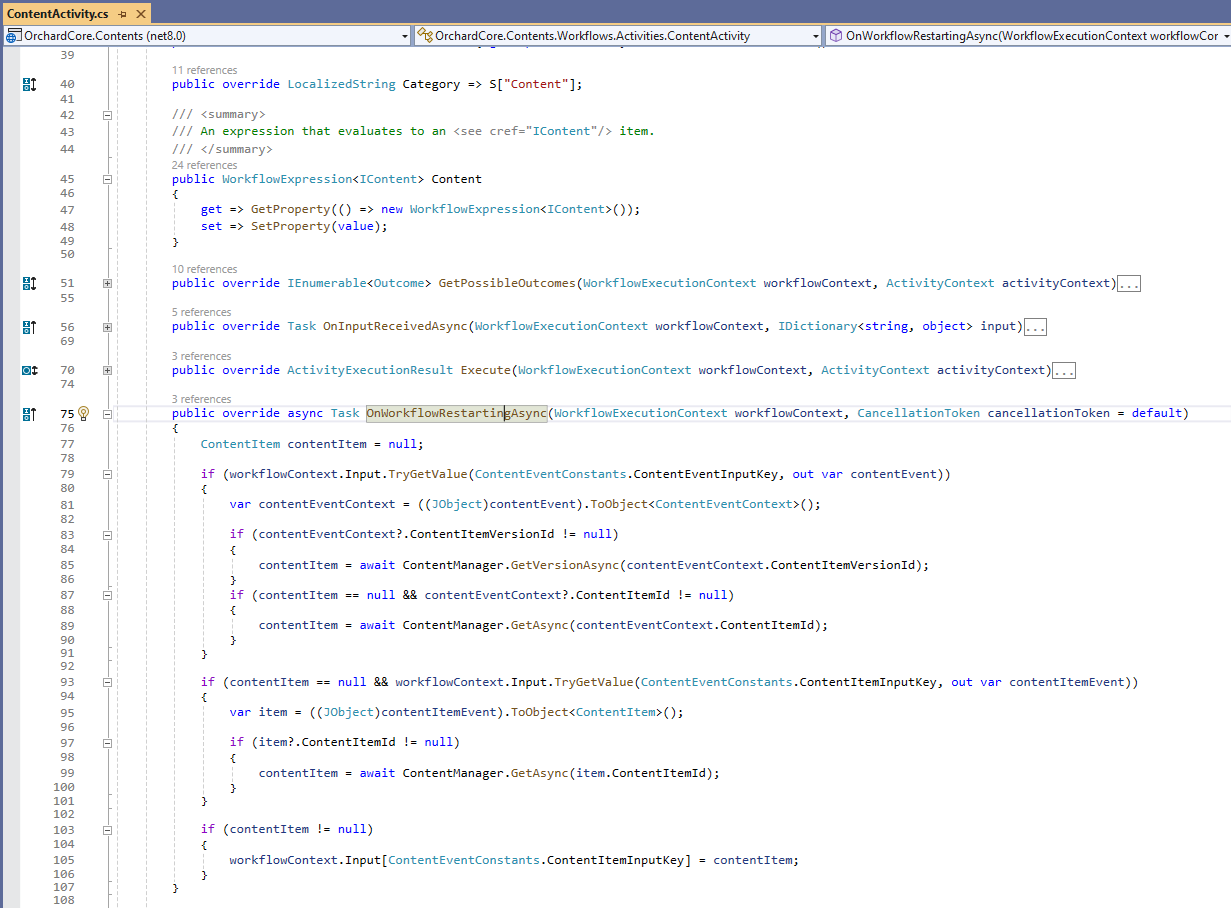Click CancellationToken type on line 75

[919, 414]
